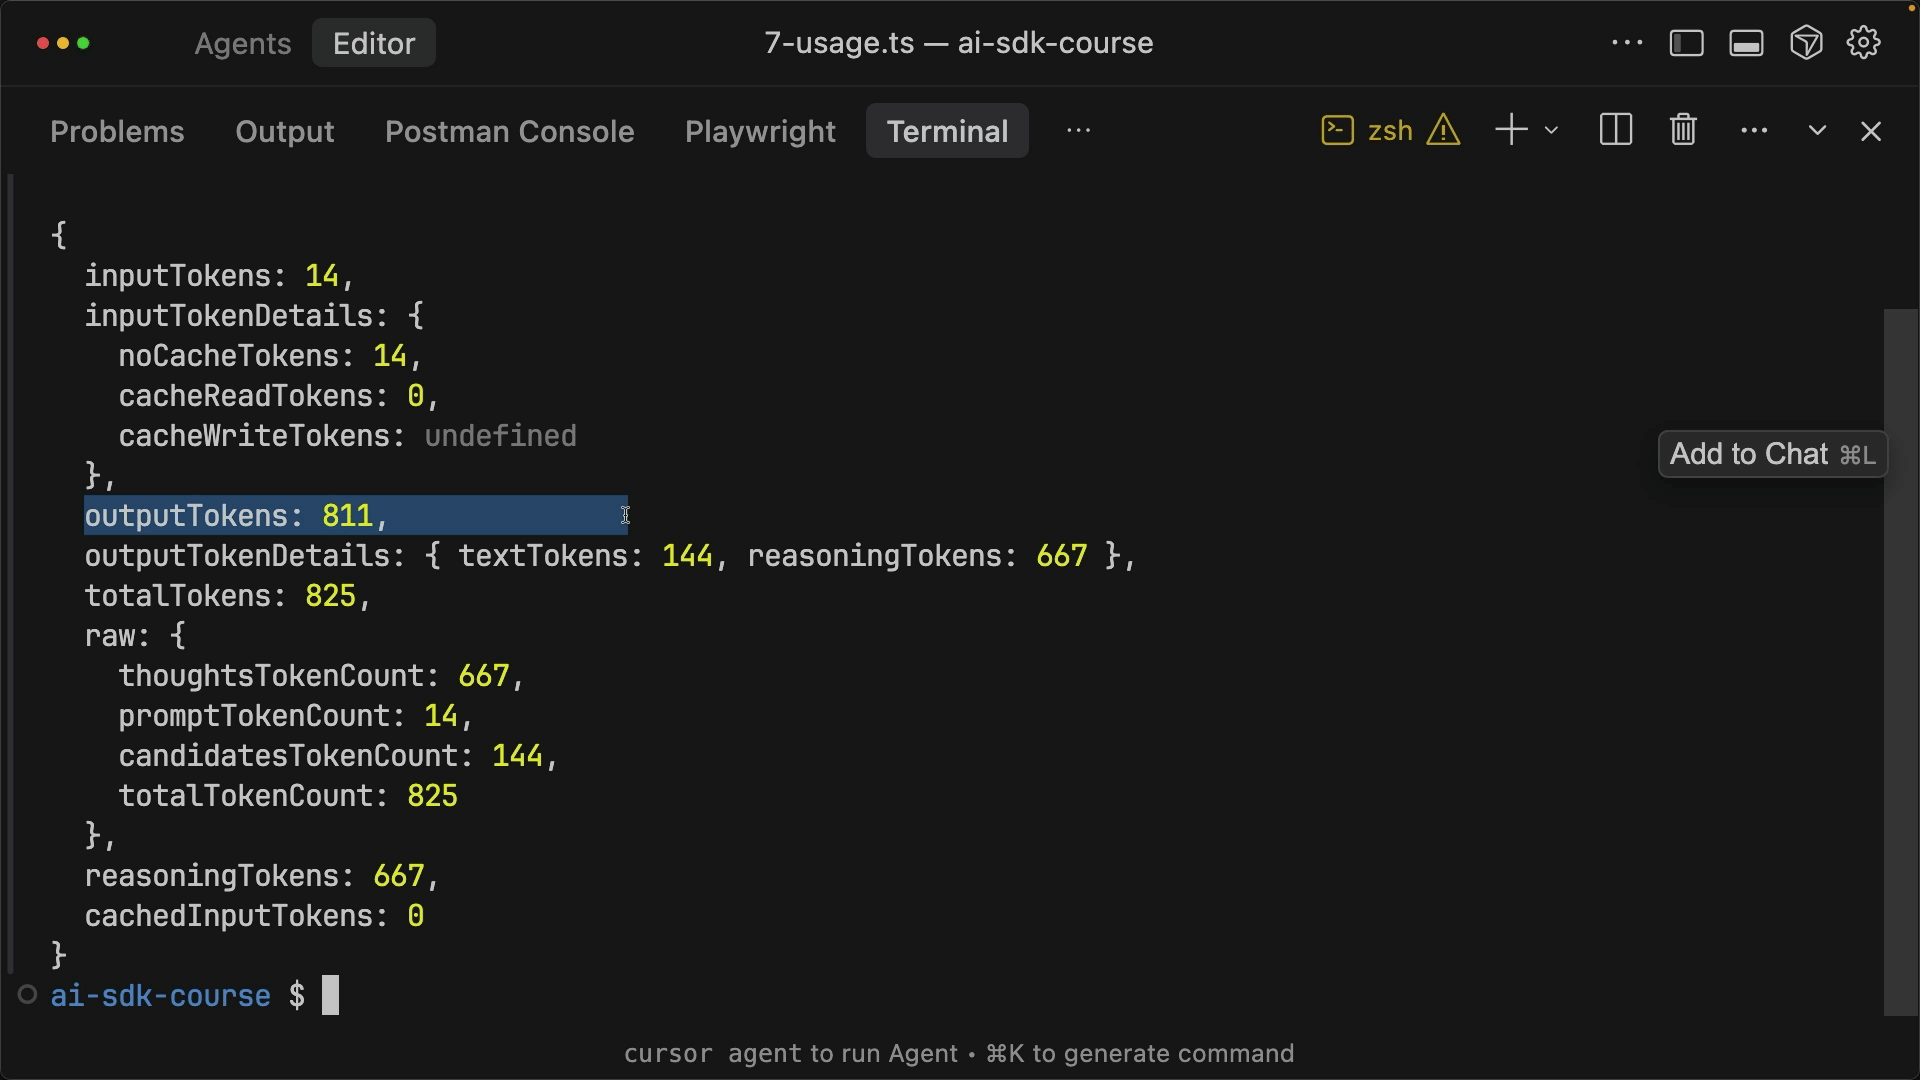Open title bar more actions ellipsis
Screen dimensions: 1920x1080
[x=1627, y=43]
